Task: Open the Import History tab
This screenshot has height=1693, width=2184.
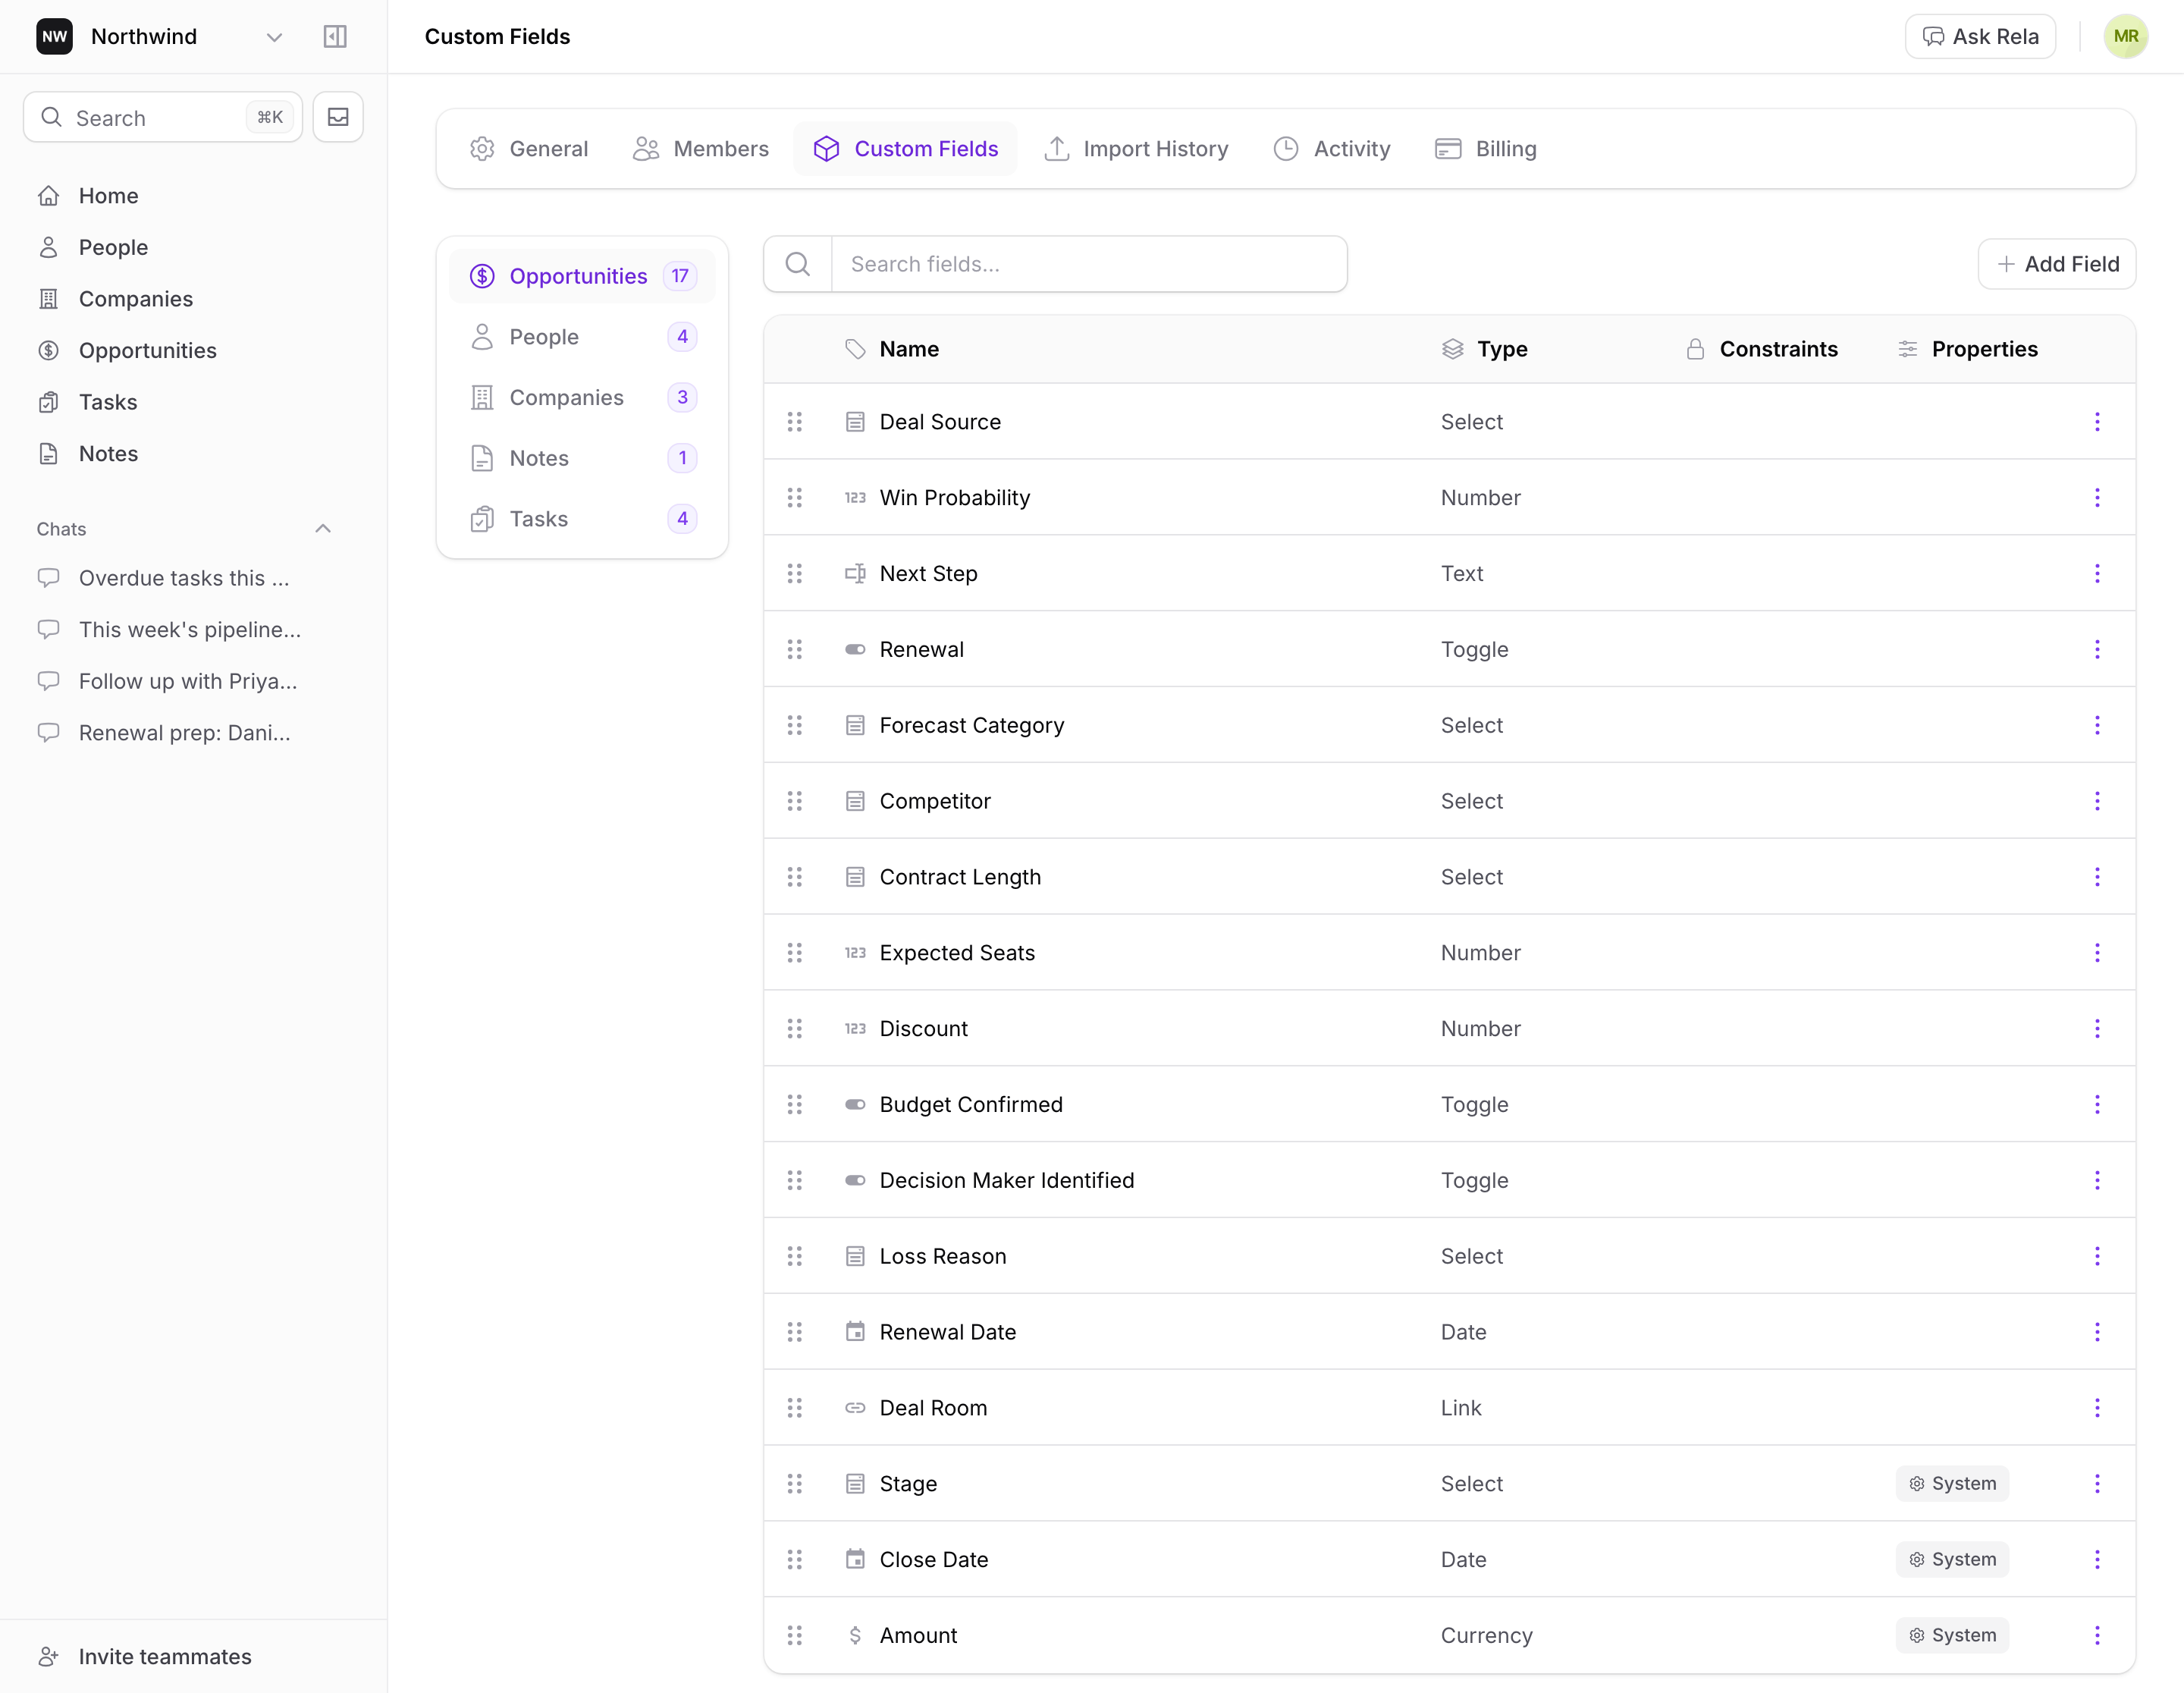Action: [1137, 149]
